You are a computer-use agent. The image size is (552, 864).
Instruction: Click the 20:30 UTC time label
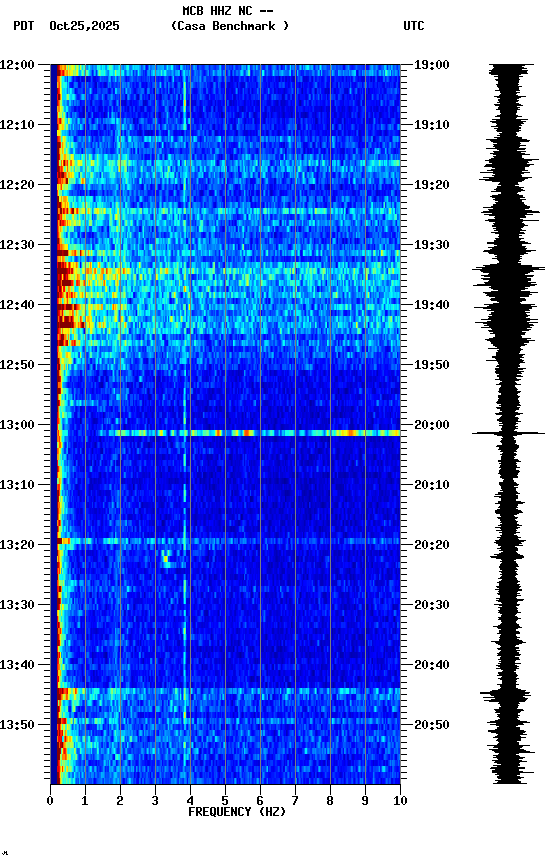pos(431,605)
